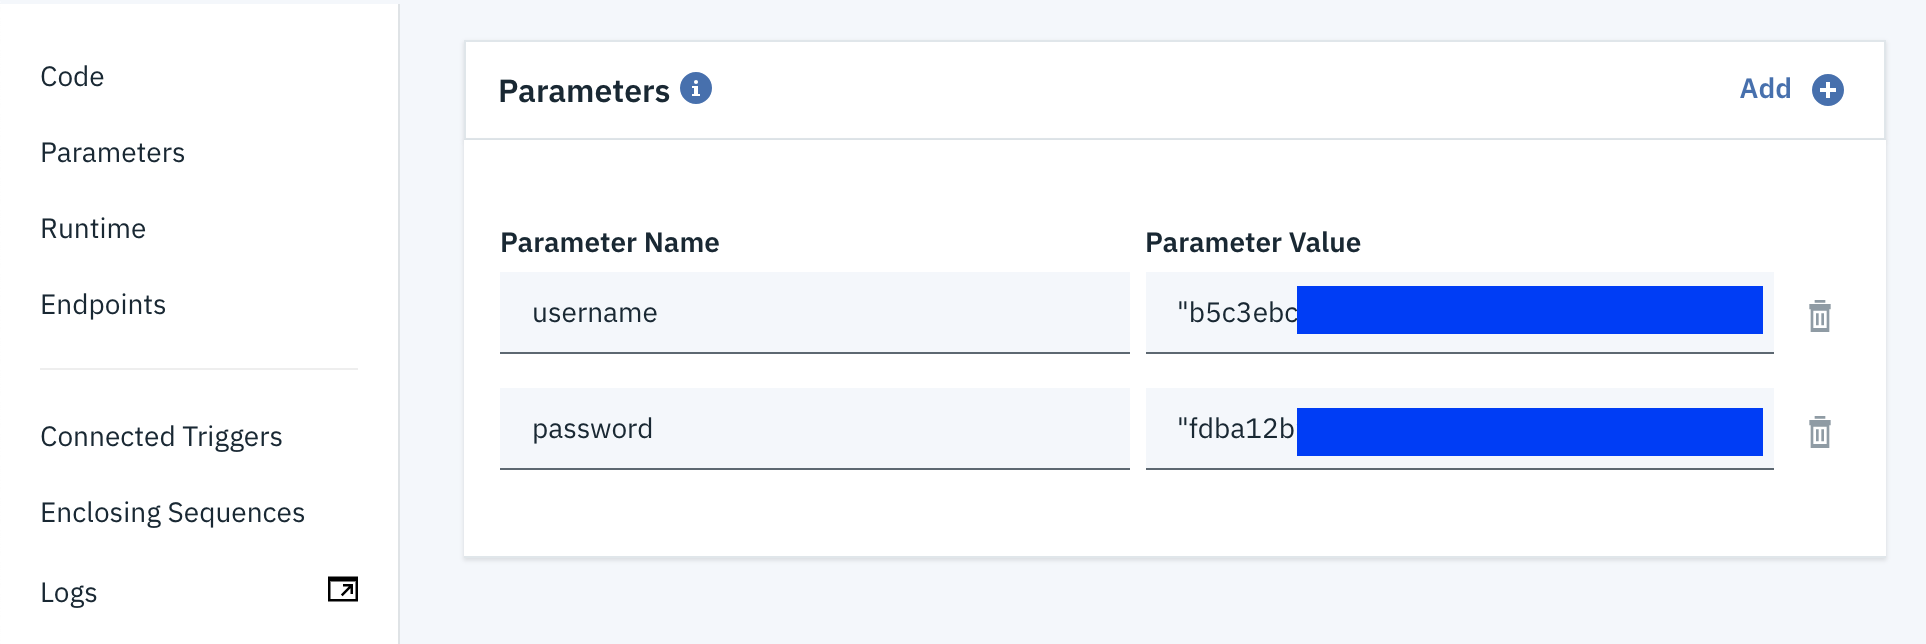Open the Endpoints section
Viewport: 1926px width, 644px height.
click(103, 305)
